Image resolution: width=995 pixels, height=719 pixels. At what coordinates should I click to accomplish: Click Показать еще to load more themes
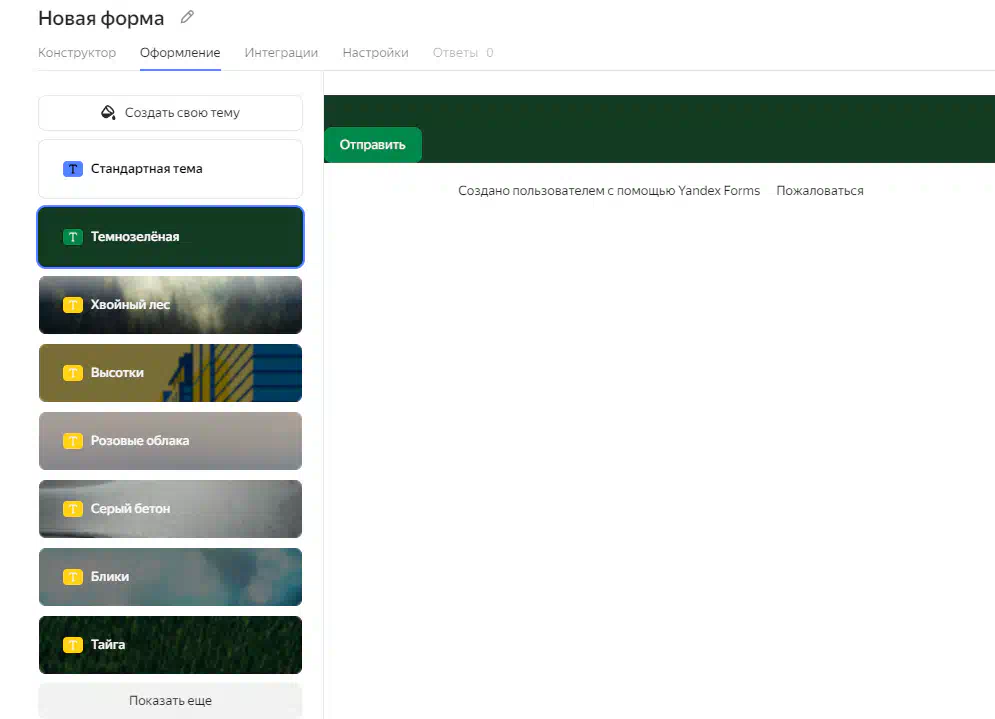(x=170, y=701)
